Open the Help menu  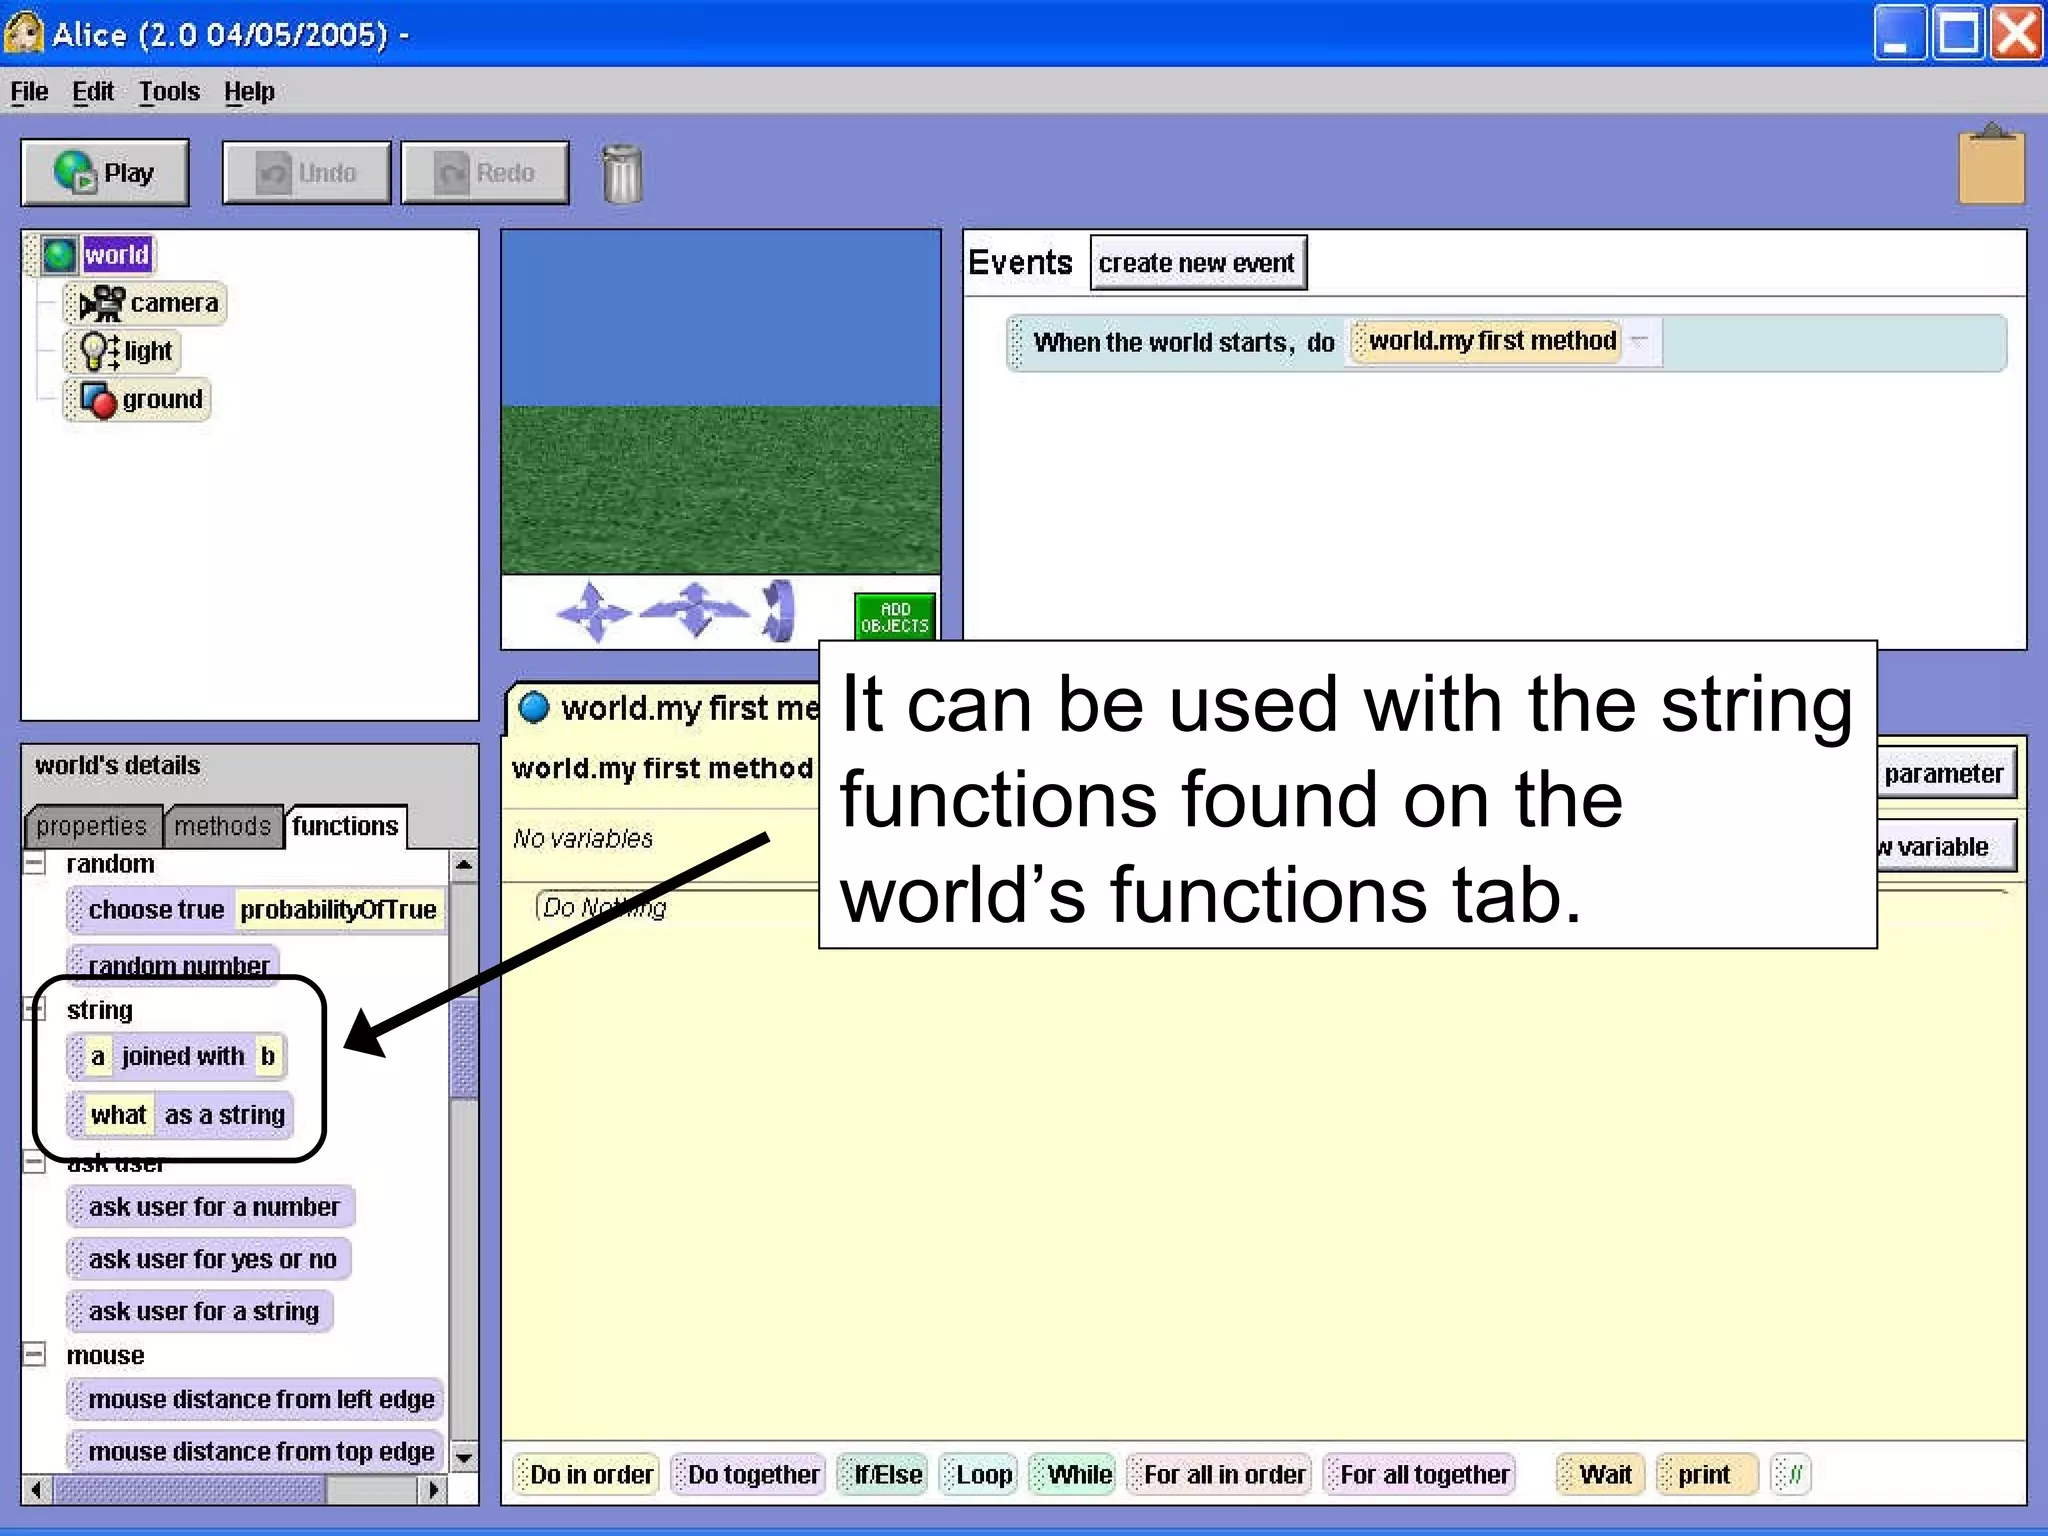coord(249,92)
